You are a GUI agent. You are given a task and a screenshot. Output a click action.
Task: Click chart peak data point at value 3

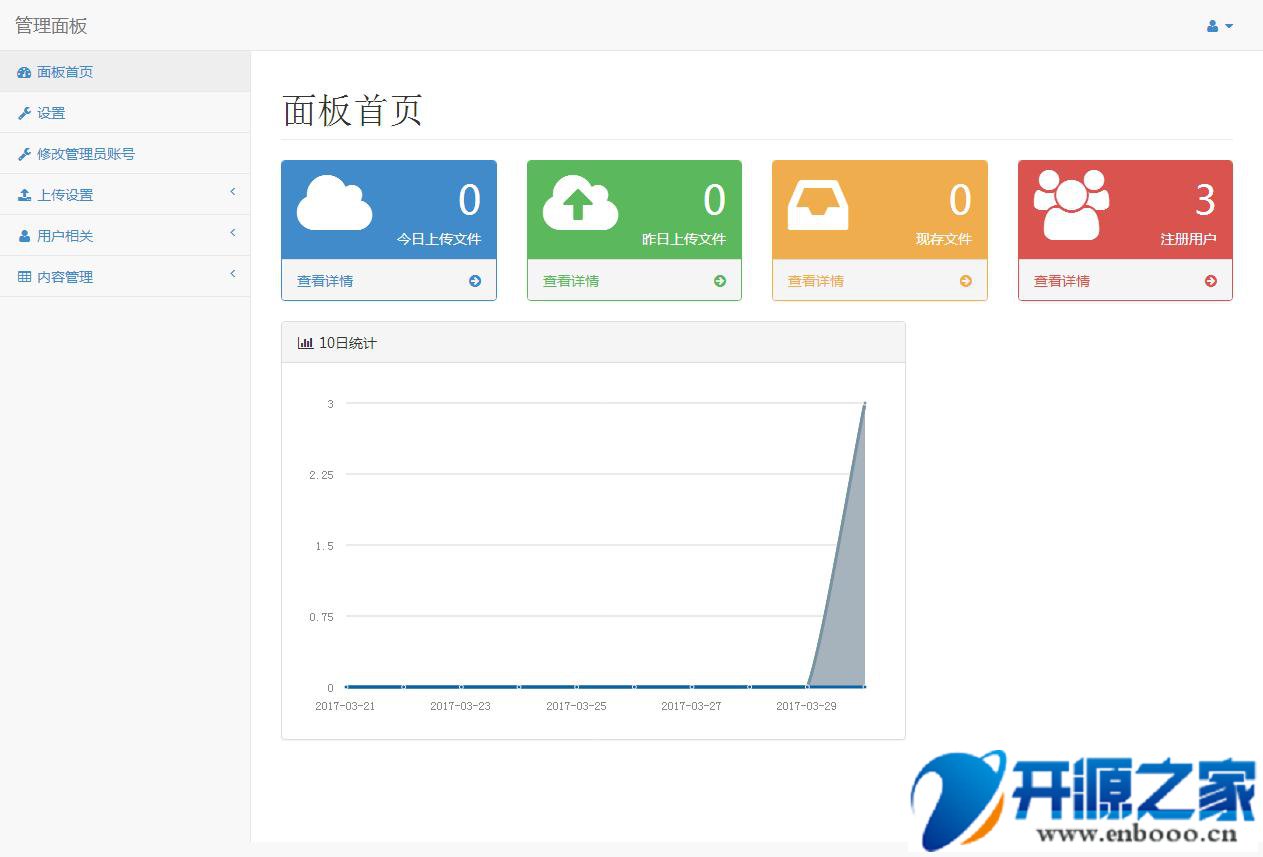(865, 403)
